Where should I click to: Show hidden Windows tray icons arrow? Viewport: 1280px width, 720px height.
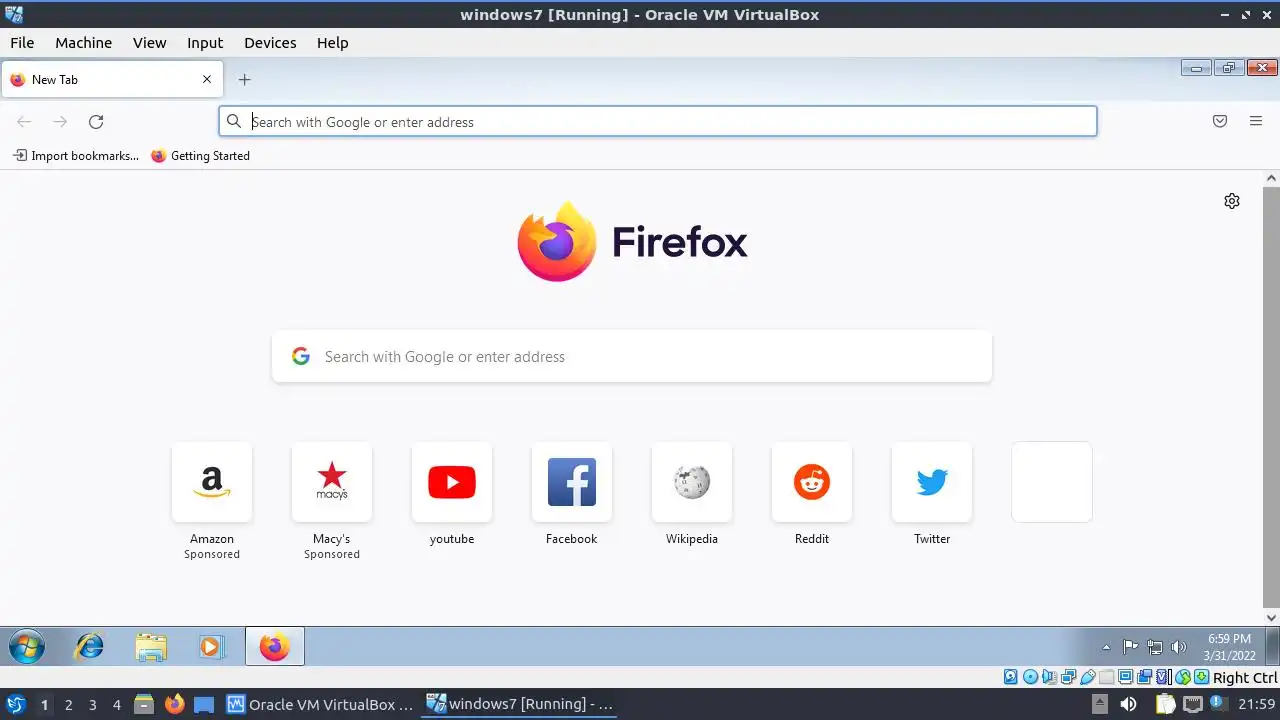1106,647
